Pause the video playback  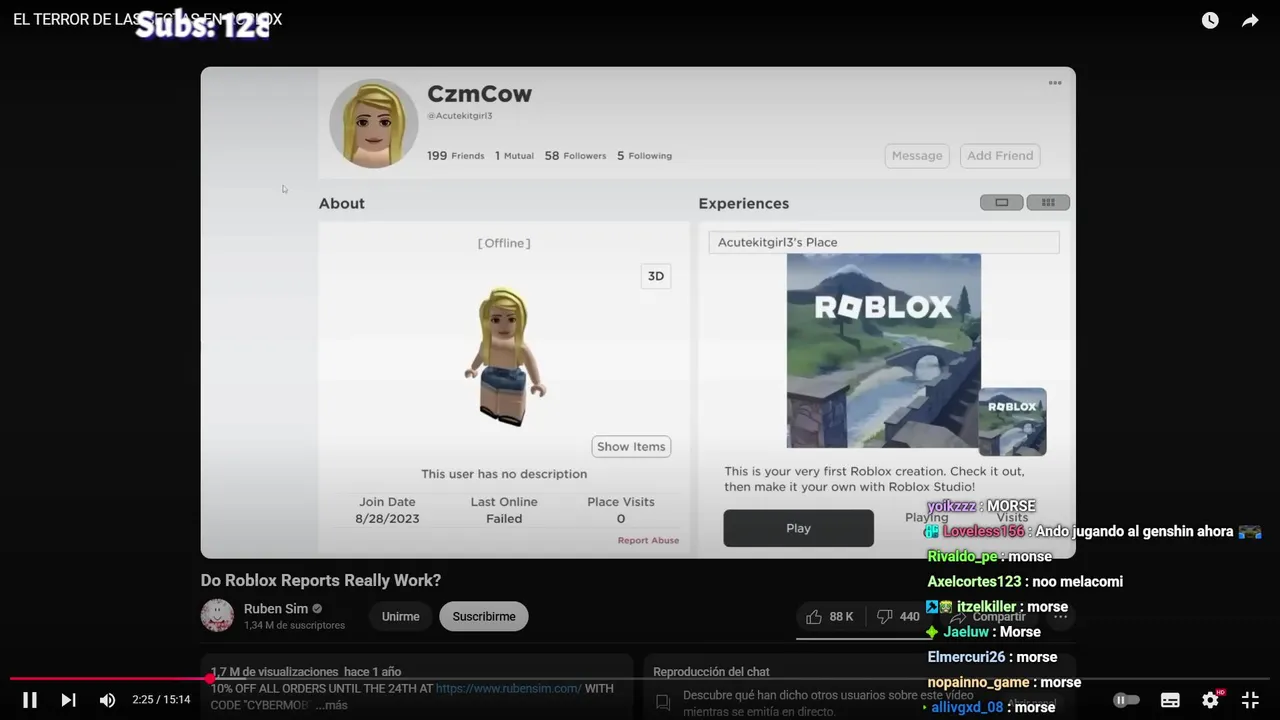pyautogui.click(x=30, y=700)
